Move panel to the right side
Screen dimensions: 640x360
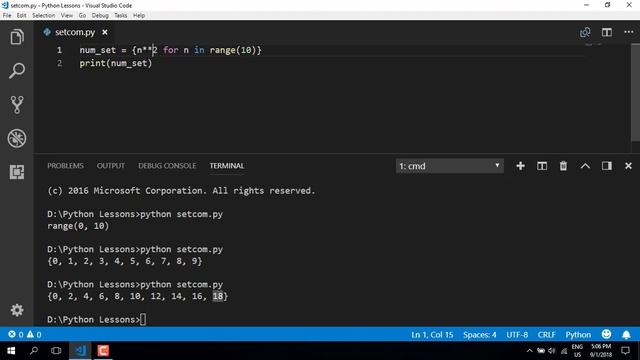[x=607, y=166]
